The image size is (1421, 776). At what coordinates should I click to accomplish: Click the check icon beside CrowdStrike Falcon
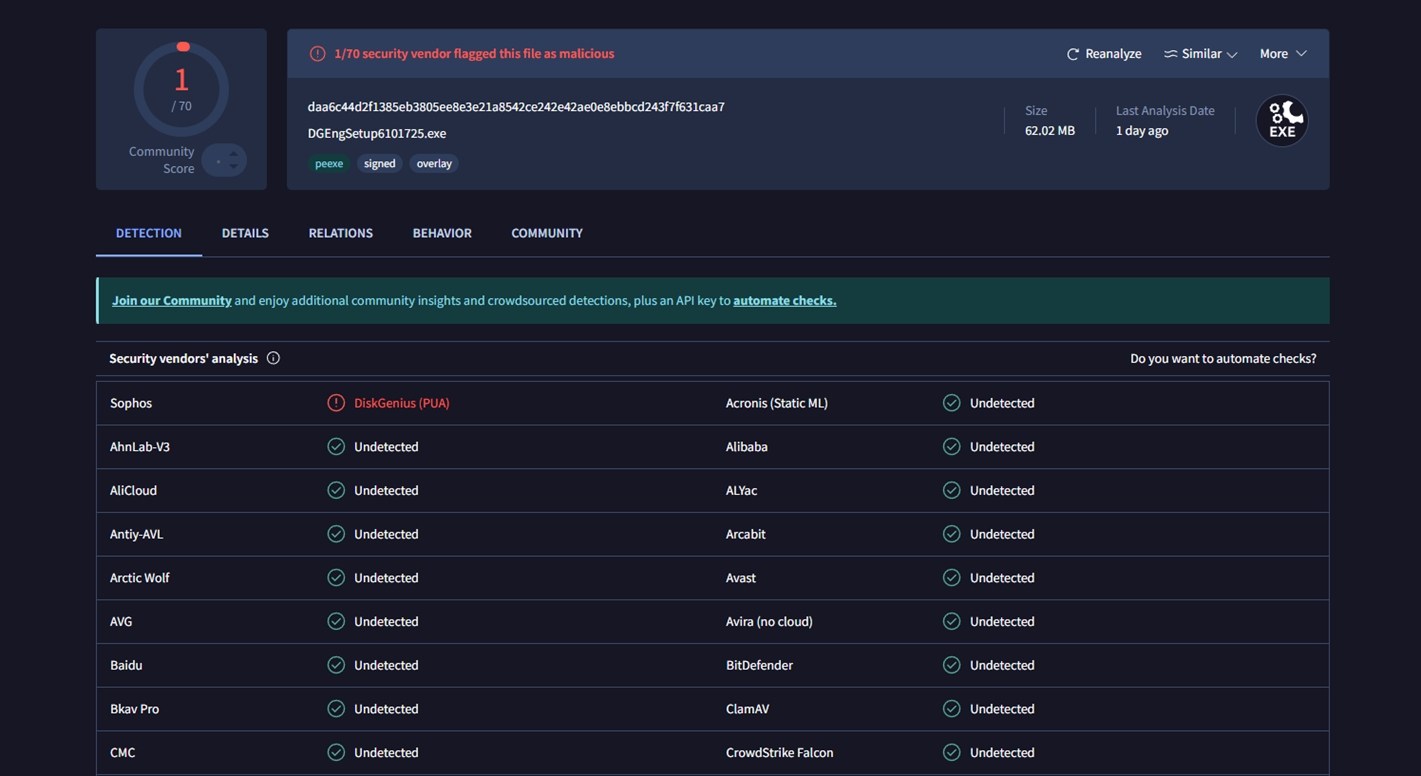click(951, 752)
